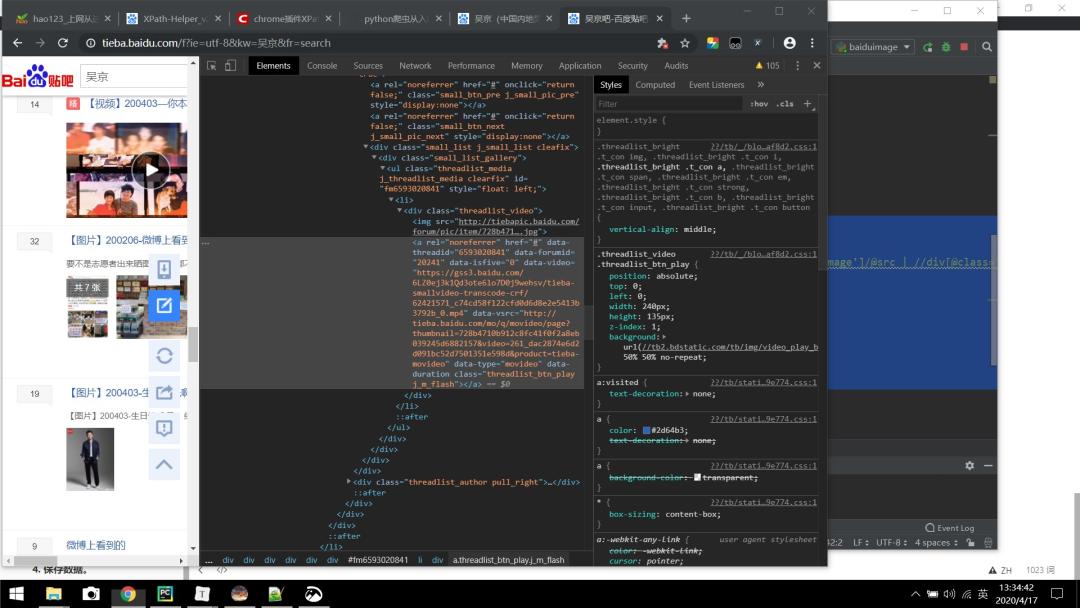The width and height of the screenshot is (1080, 608).
Task: Toggle the device toolbar icon
Action: click(x=230, y=66)
